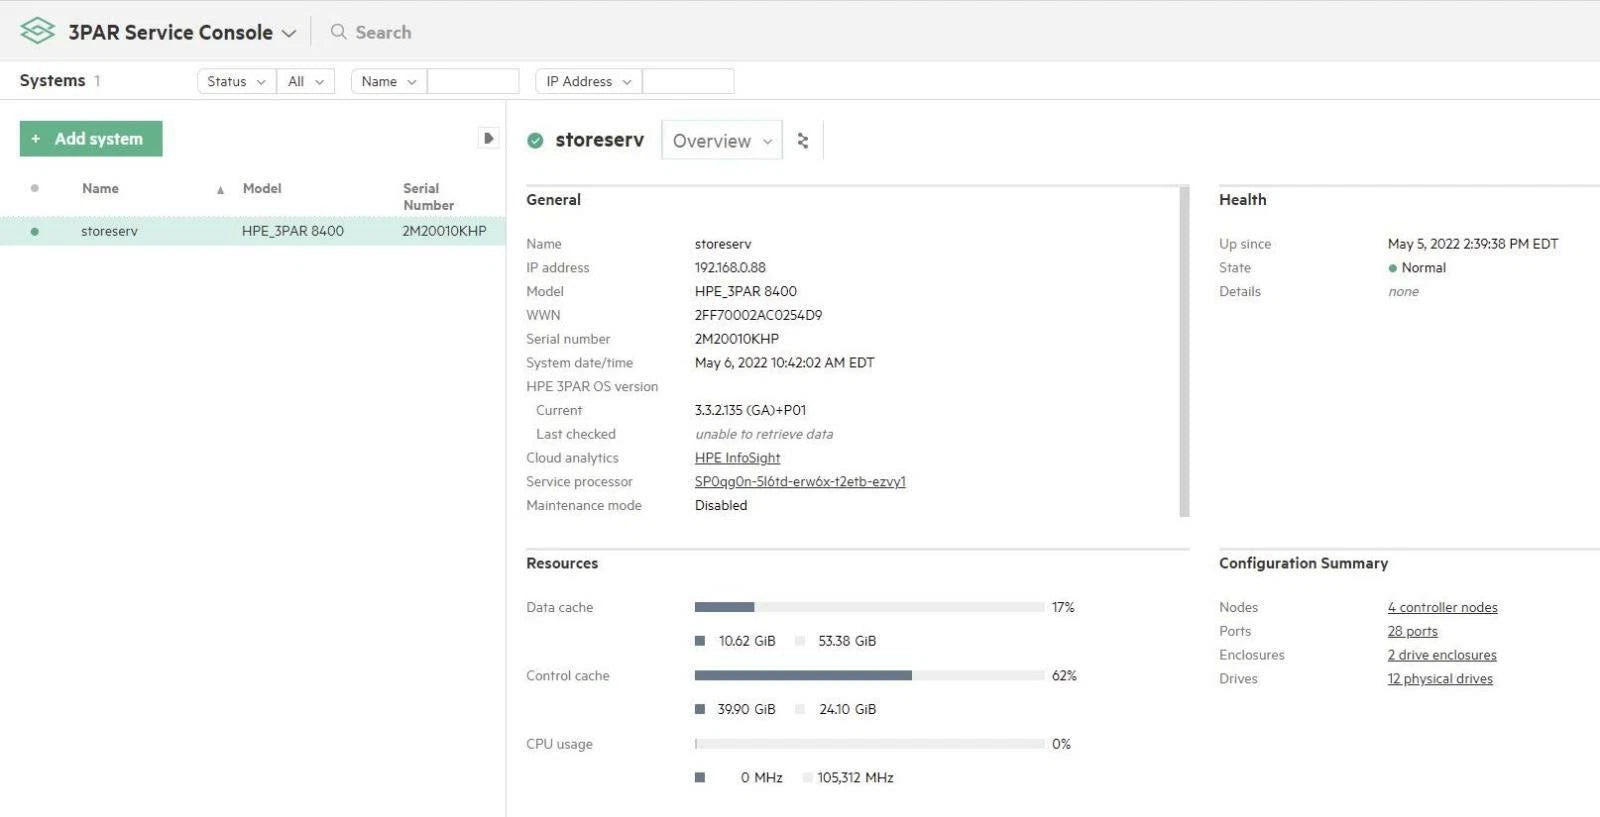Click the Add system button
The image size is (1600, 817).
click(x=91, y=139)
